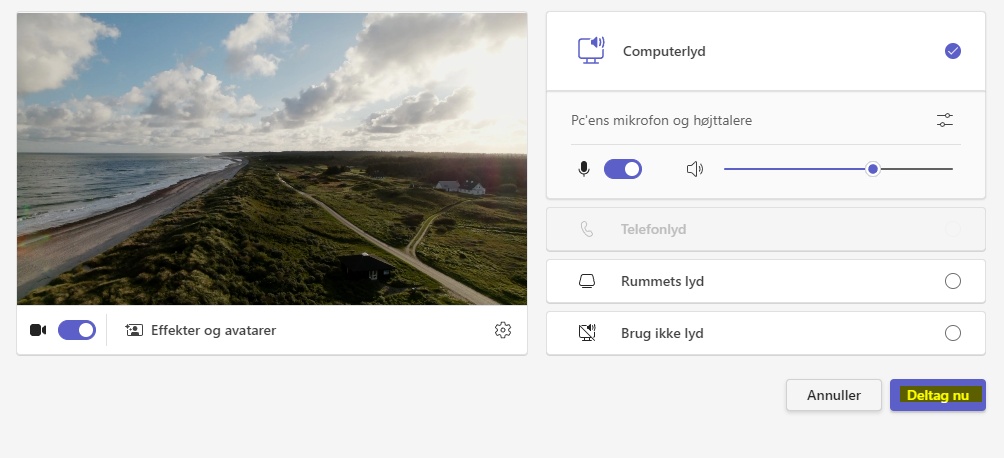The image size is (1004, 458).
Task: Turn off the camera toggle switch
Action: click(77, 330)
